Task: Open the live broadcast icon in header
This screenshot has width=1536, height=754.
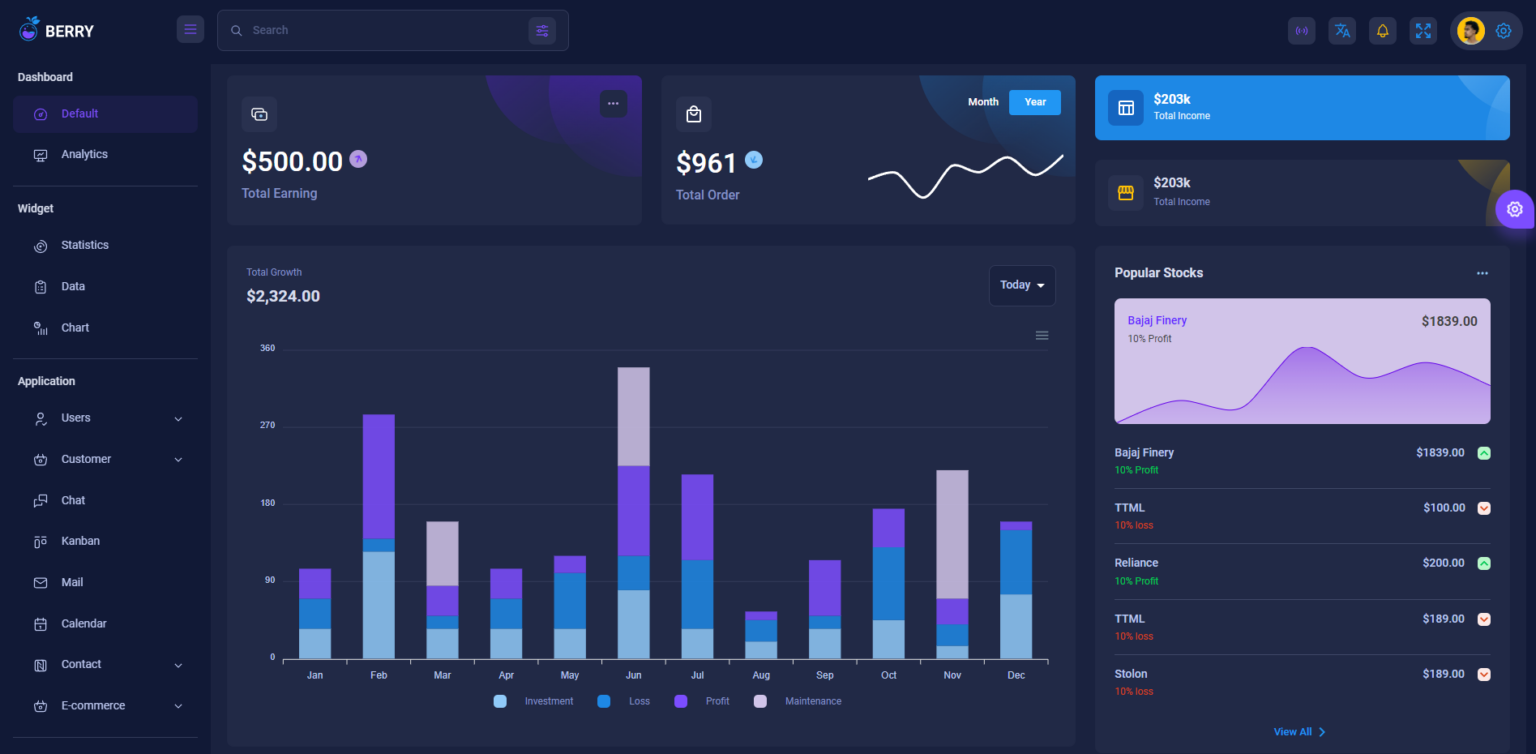Action: [x=1301, y=31]
